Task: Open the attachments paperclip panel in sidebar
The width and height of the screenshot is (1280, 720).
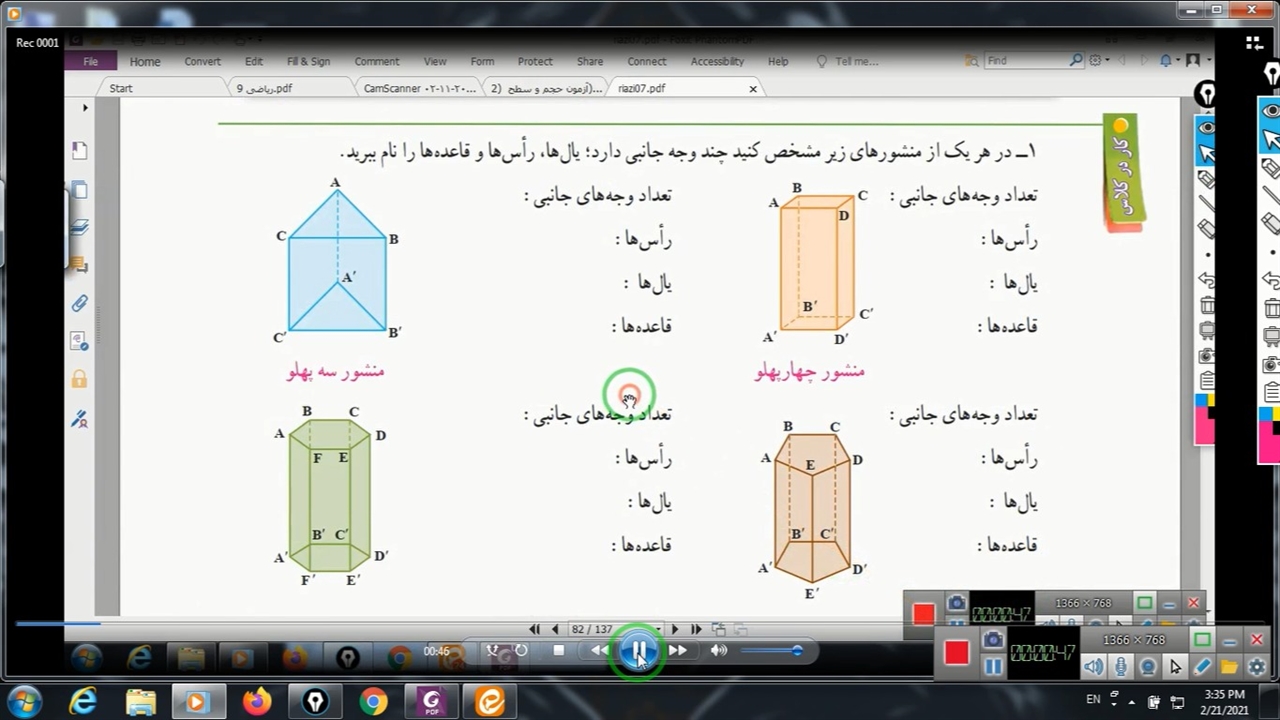Action: pos(79,303)
